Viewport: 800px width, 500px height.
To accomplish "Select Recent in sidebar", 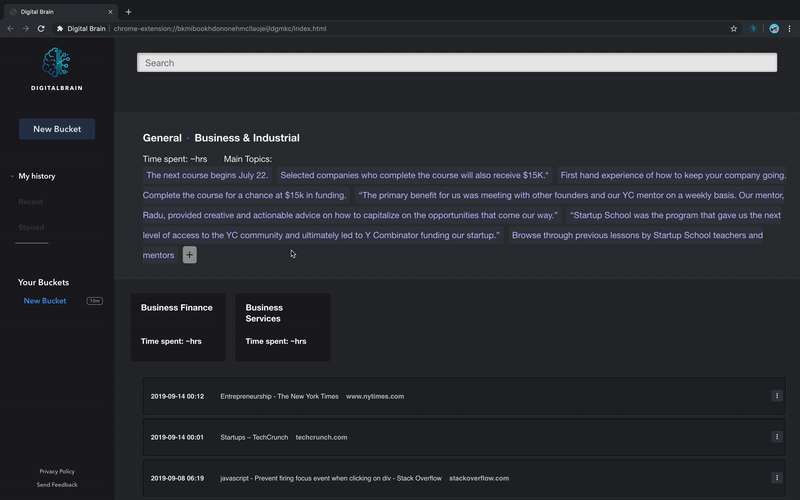I will [x=31, y=202].
